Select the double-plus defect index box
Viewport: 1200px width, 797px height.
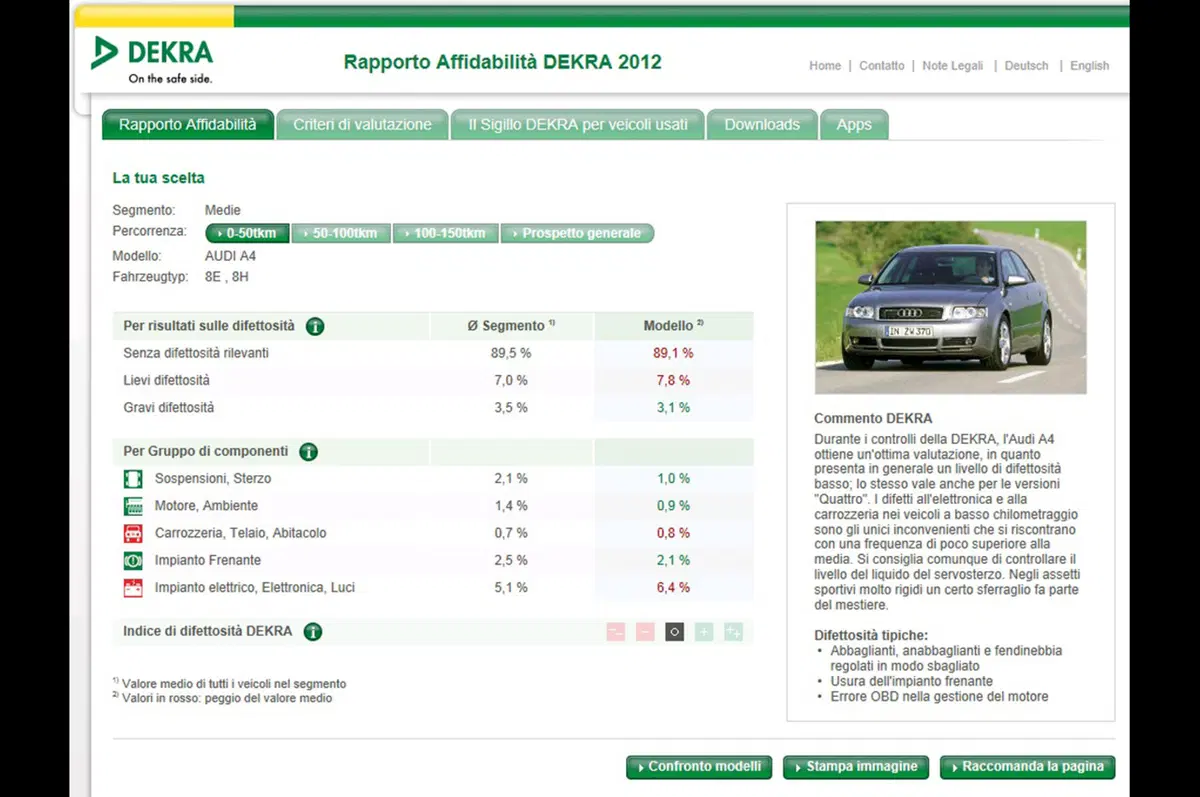(734, 632)
